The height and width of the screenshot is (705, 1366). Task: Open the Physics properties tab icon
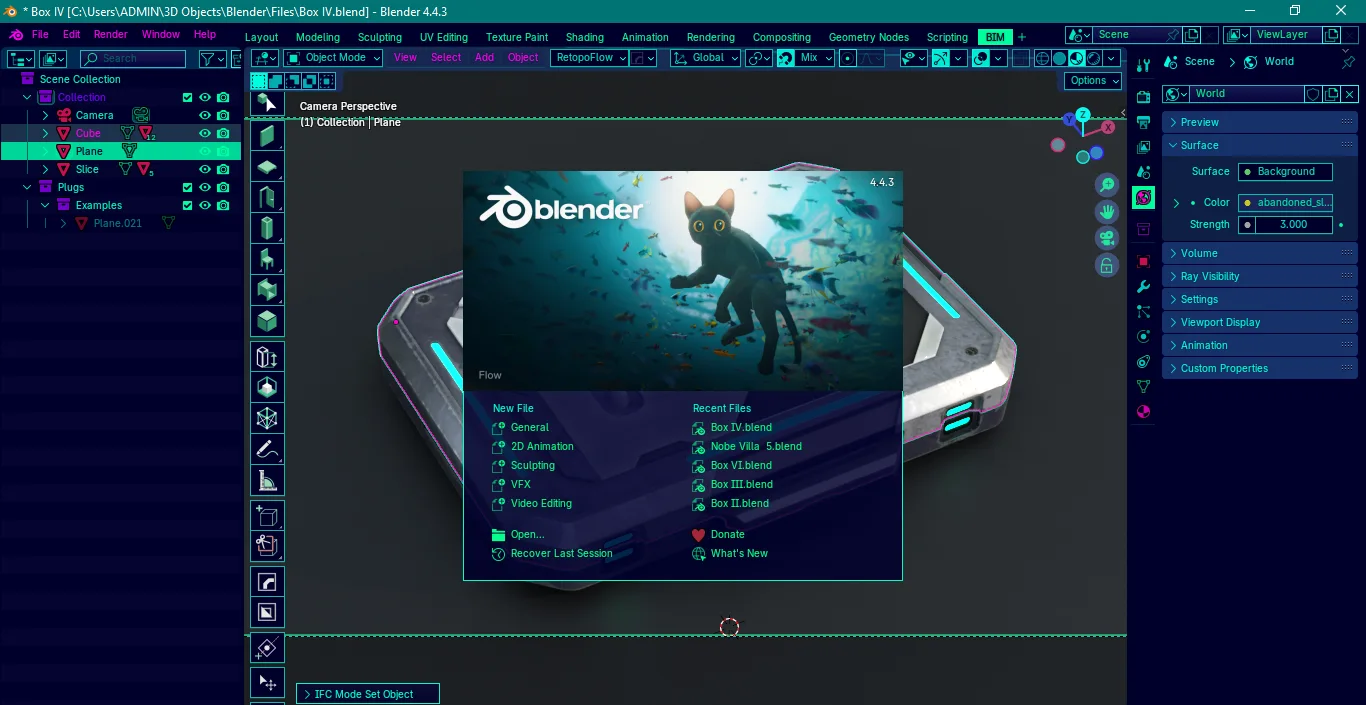tap(1144, 336)
